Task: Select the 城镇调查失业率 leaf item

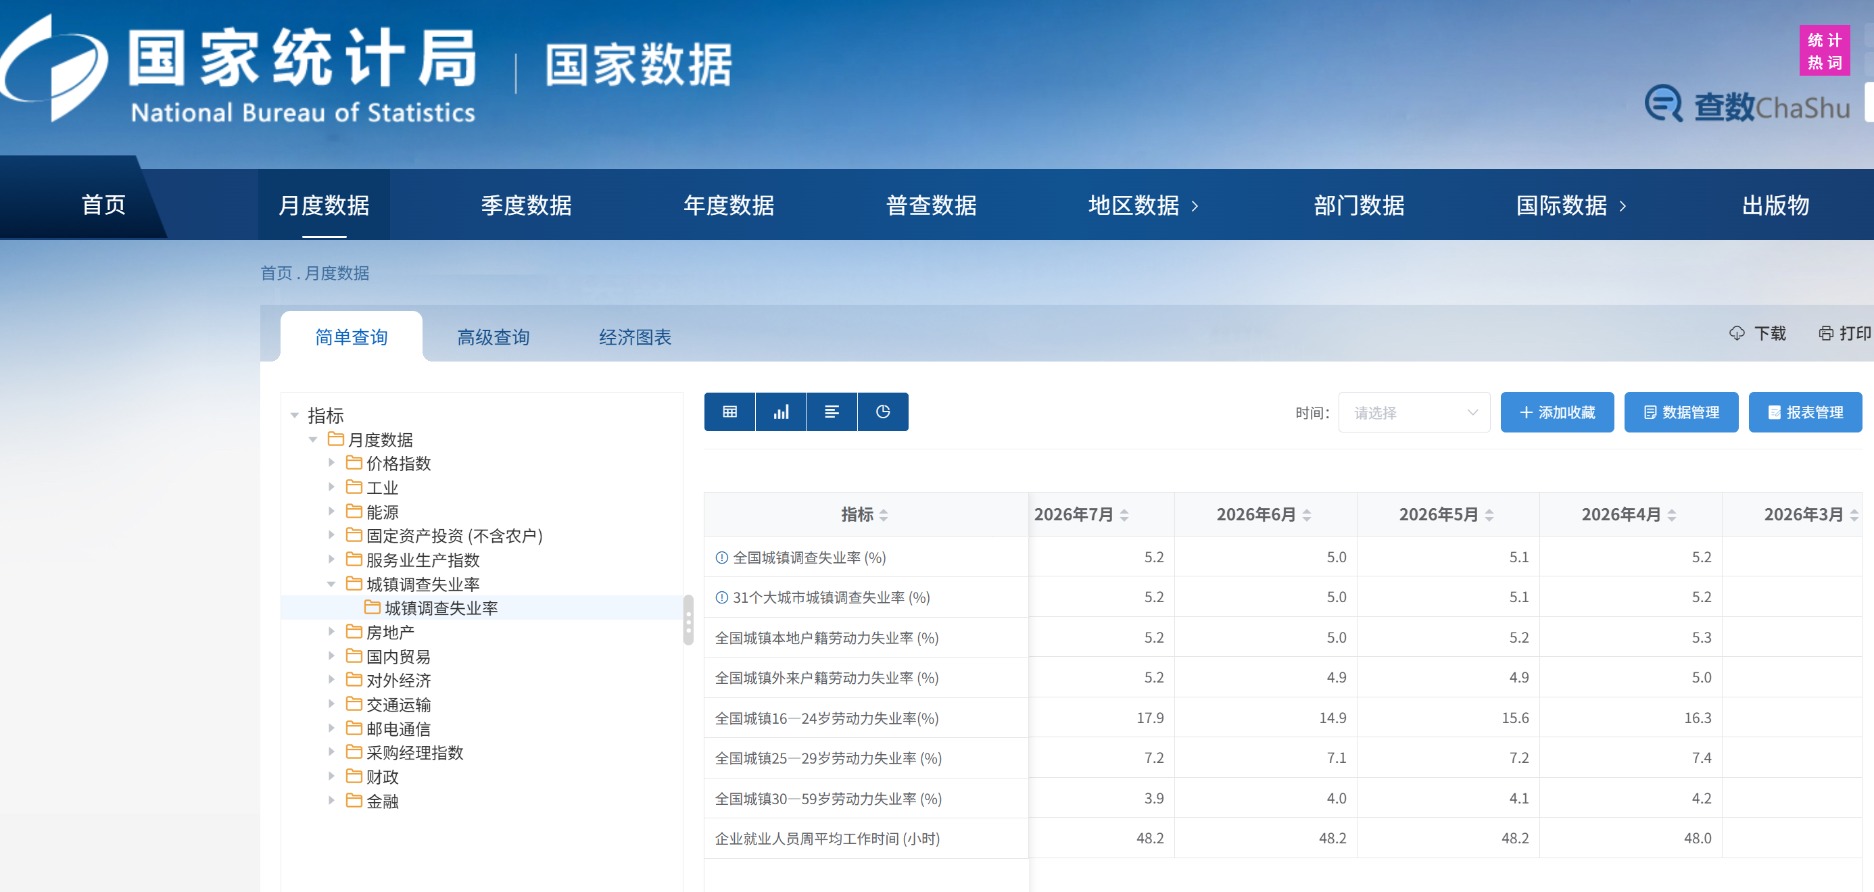Action: 441,608
